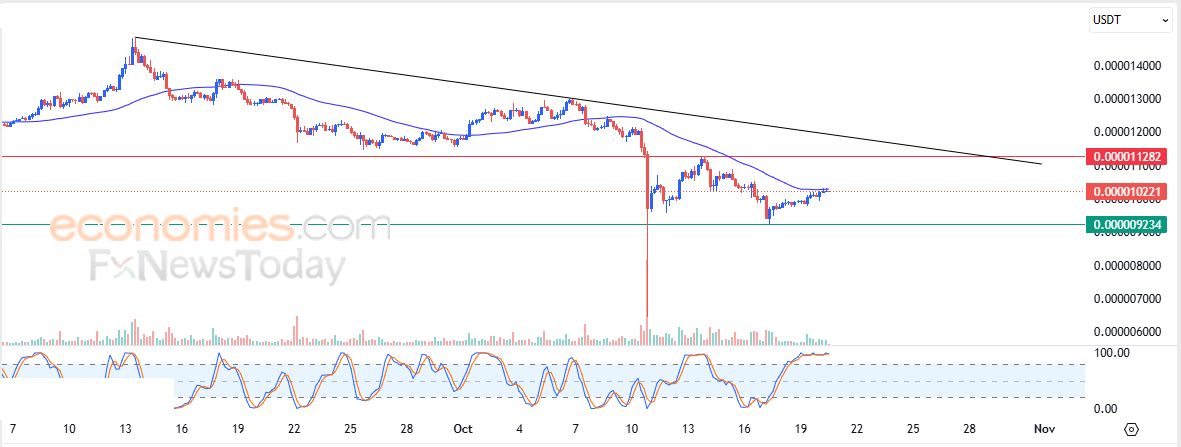Click the dropdown chevron beside USDT
This screenshot has width=1181, height=447.
(x=1164, y=19)
